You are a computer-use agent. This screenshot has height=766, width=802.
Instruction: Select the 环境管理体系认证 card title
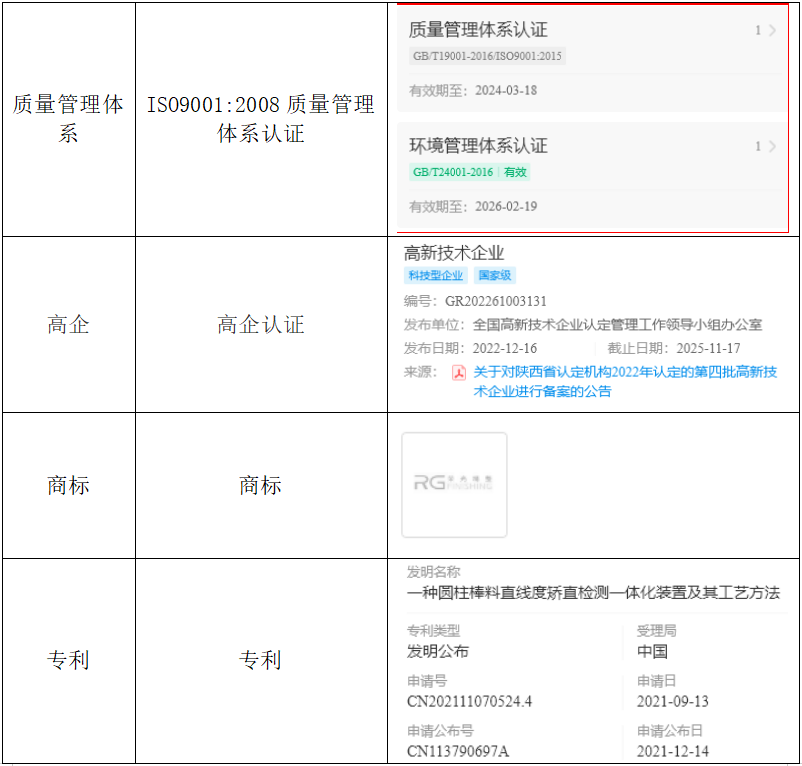click(x=478, y=146)
